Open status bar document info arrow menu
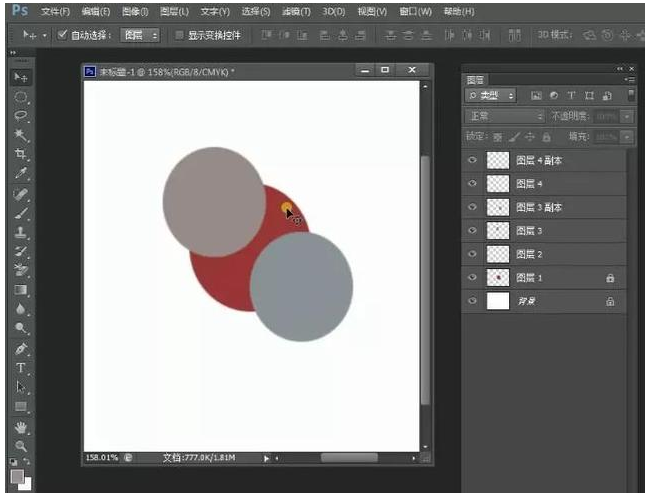 click(x=266, y=458)
